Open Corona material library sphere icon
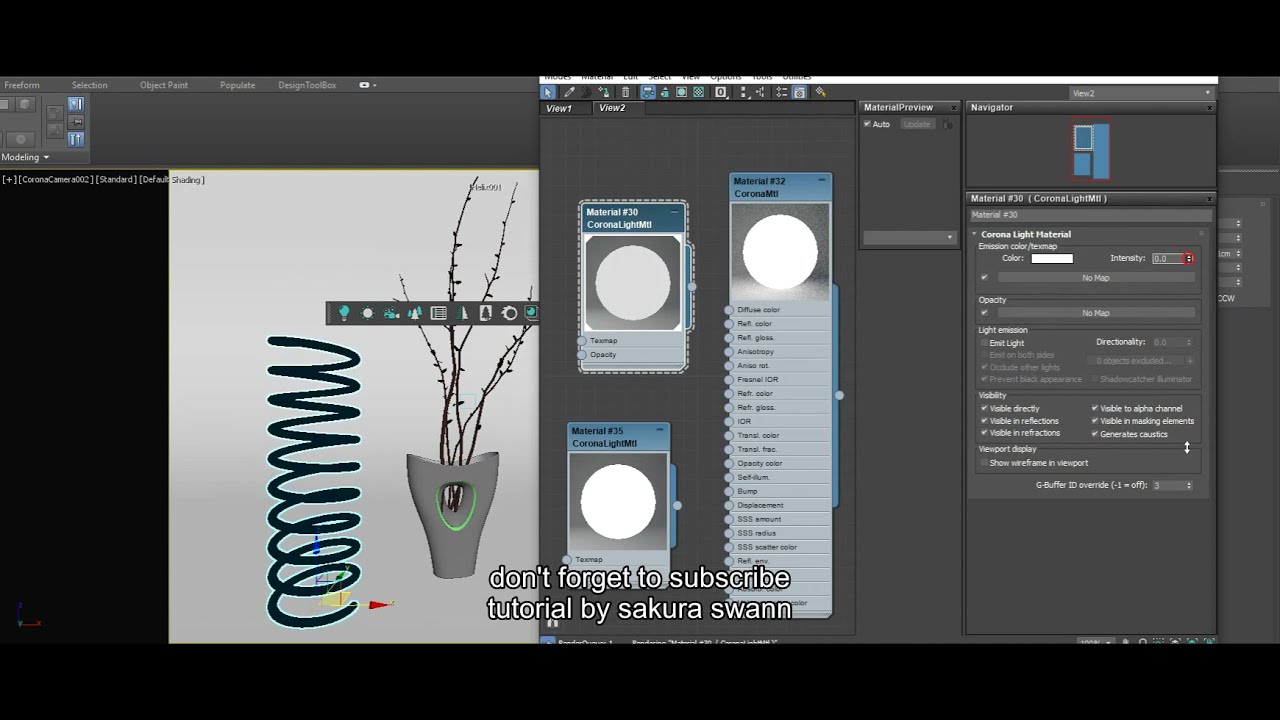This screenshot has width=1280, height=720. (531, 313)
